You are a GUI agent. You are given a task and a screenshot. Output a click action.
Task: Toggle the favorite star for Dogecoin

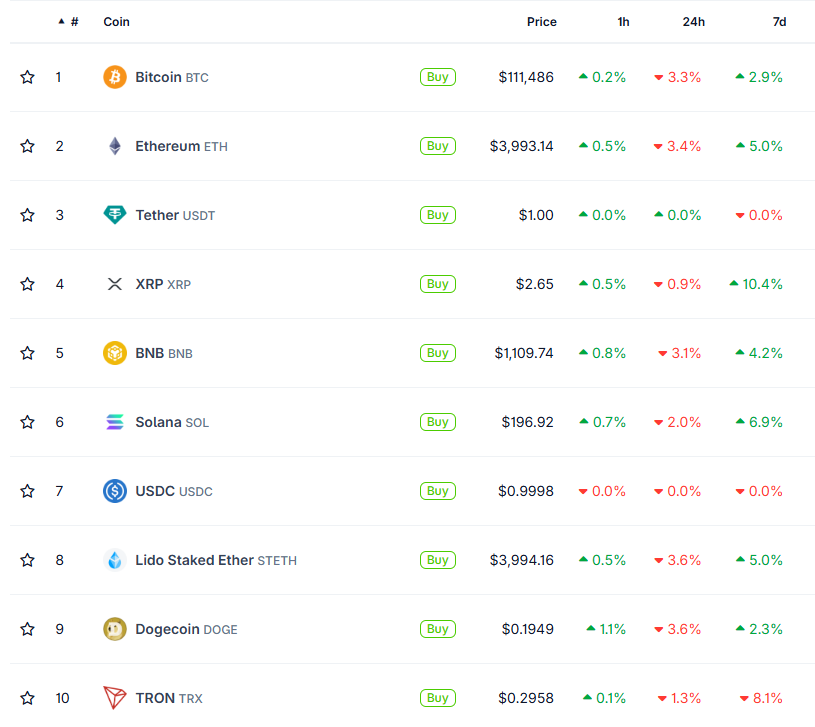coord(28,629)
